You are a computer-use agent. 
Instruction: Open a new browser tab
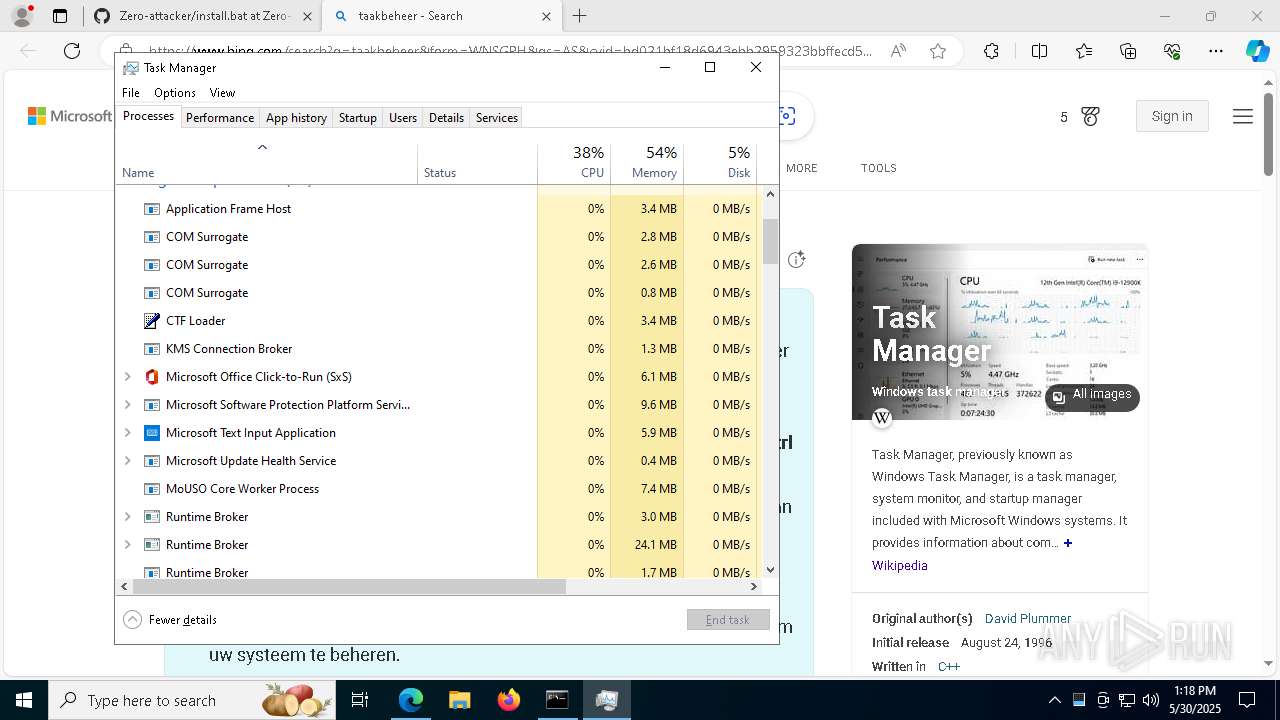tap(580, 16)
